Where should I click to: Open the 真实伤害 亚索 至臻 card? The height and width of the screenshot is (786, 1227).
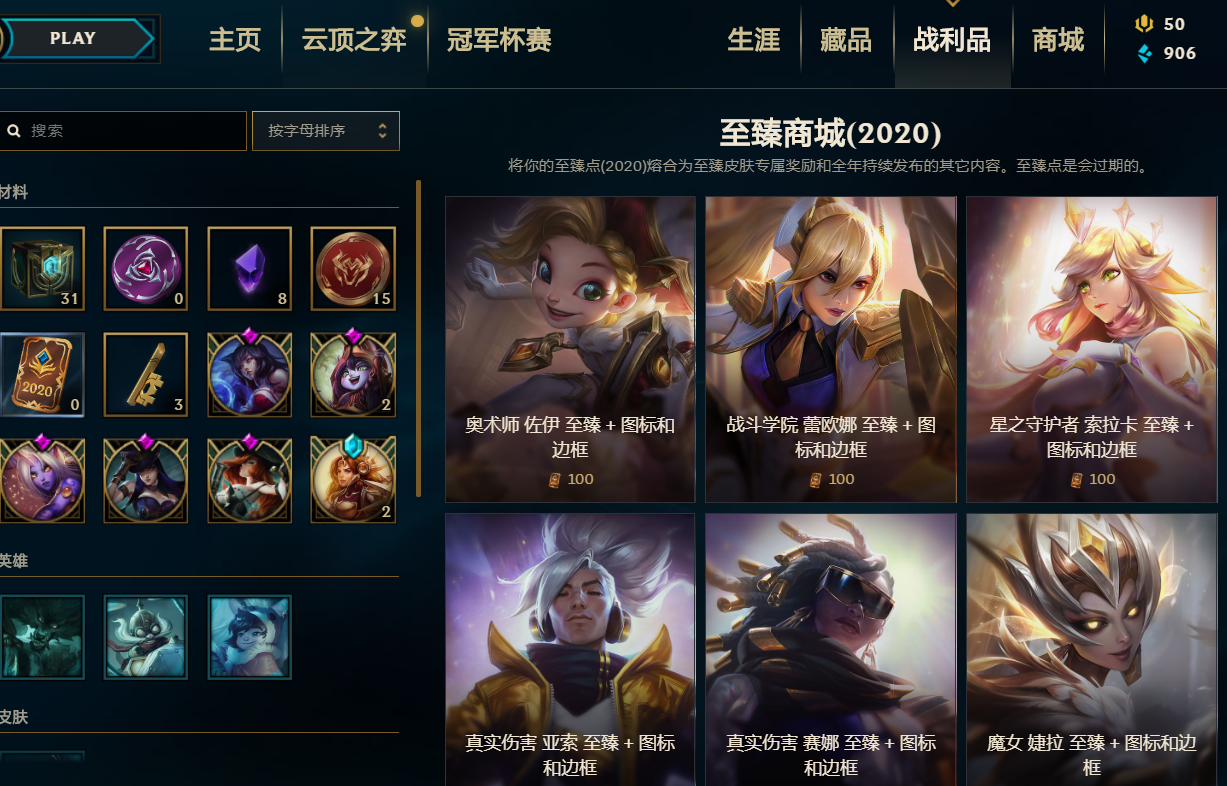(570, 650)
